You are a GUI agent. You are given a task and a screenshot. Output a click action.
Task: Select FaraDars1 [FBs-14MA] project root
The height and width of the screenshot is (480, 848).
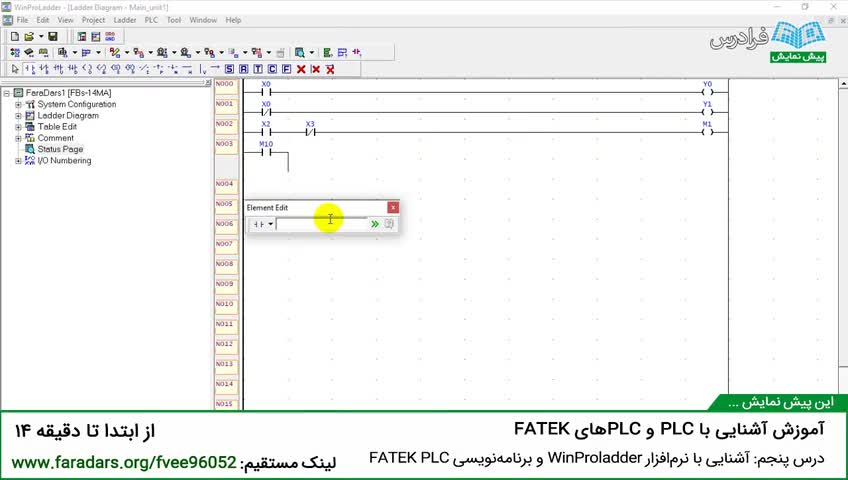pos(68,93)
